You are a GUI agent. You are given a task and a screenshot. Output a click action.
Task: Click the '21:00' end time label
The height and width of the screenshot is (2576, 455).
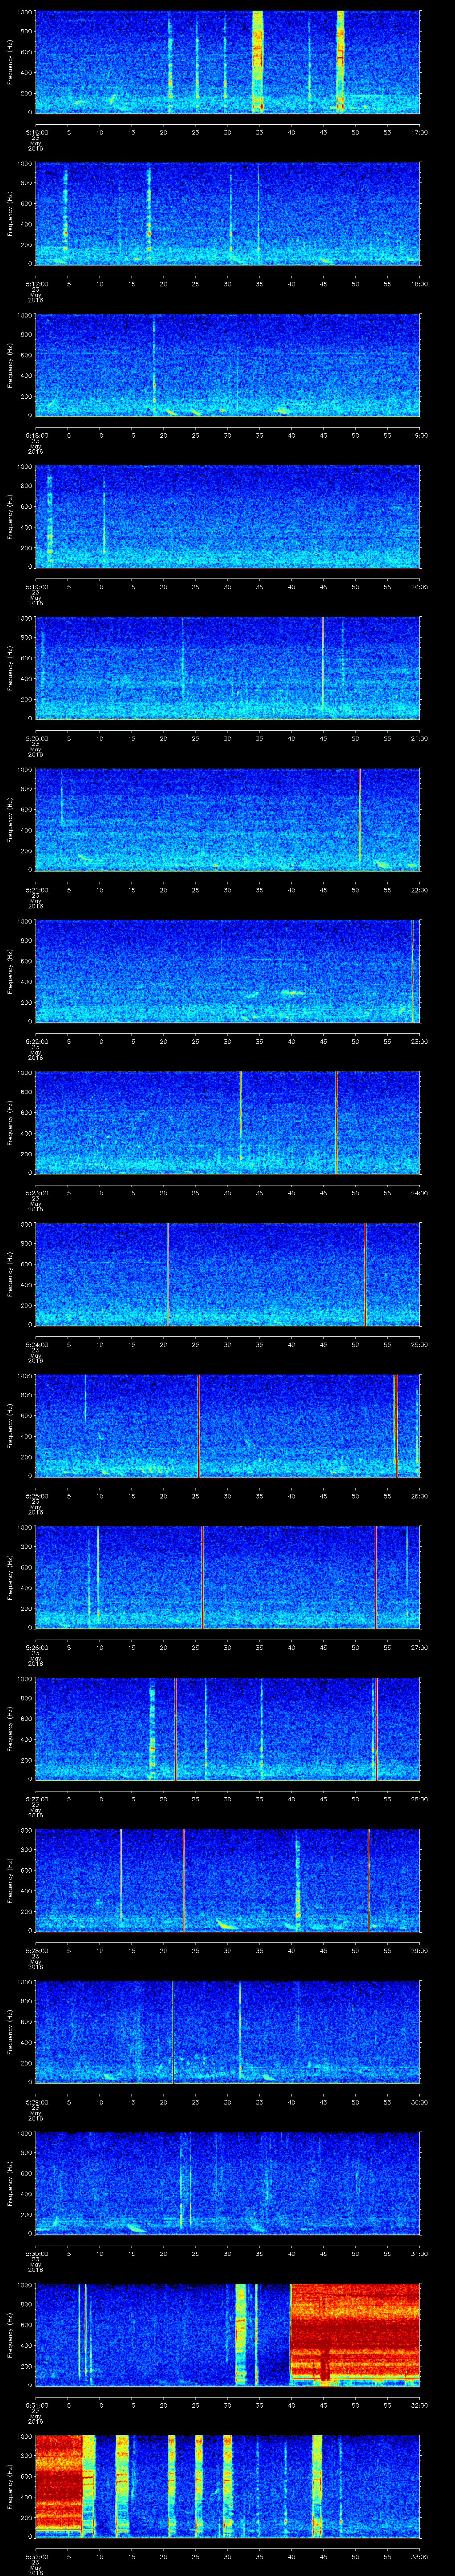pos(419,738)
